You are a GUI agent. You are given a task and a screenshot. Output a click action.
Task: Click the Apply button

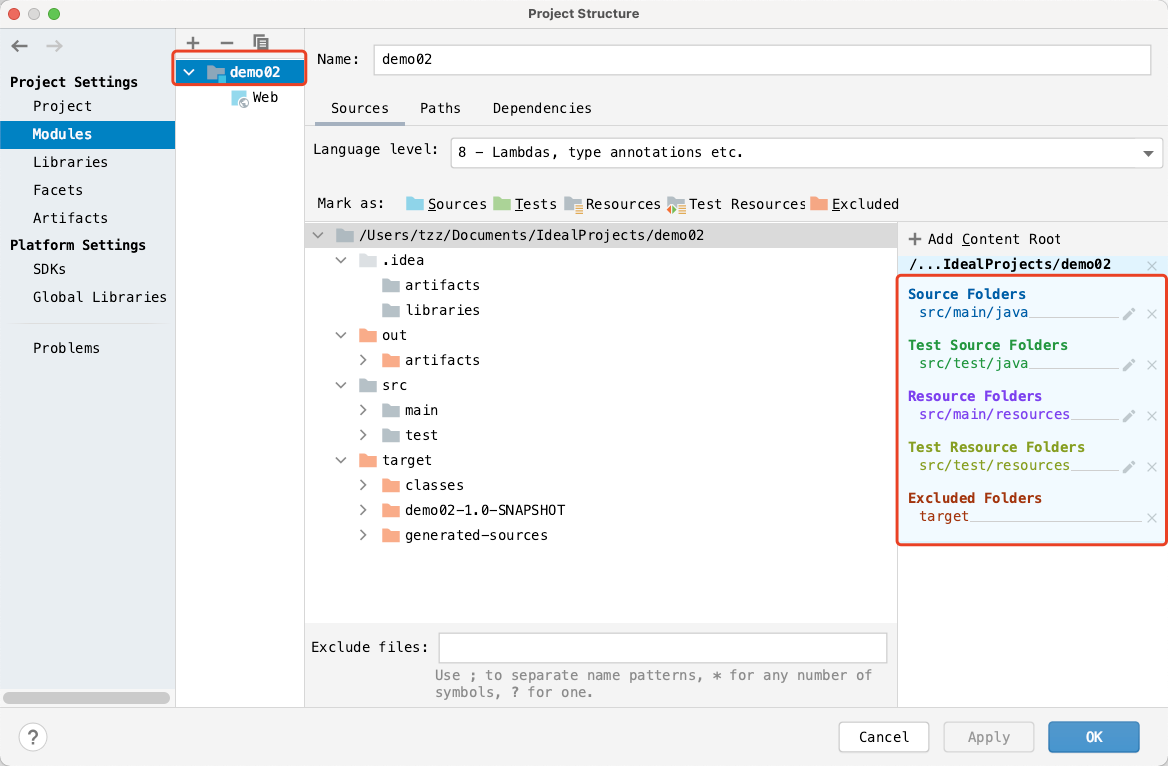tap(988, 737)
